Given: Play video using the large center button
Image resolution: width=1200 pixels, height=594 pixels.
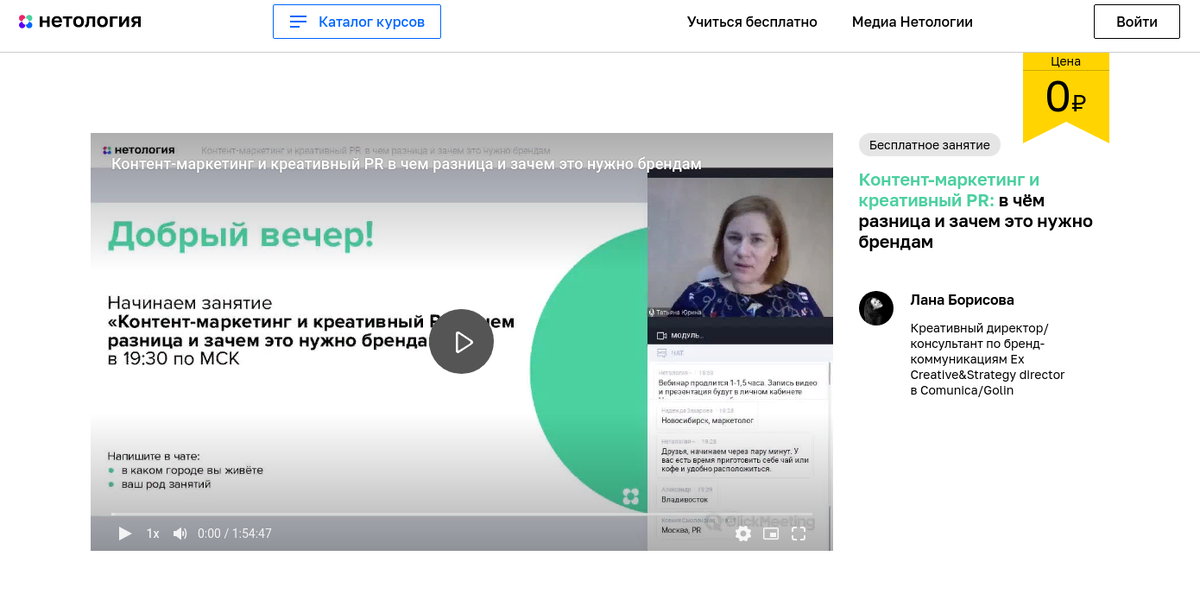Looking at the screenshot, I should pyautogui.click(x=461, y=342).
